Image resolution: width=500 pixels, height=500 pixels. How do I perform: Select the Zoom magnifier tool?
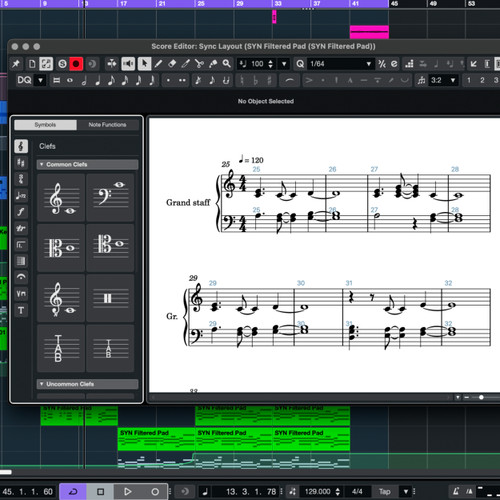227,64
